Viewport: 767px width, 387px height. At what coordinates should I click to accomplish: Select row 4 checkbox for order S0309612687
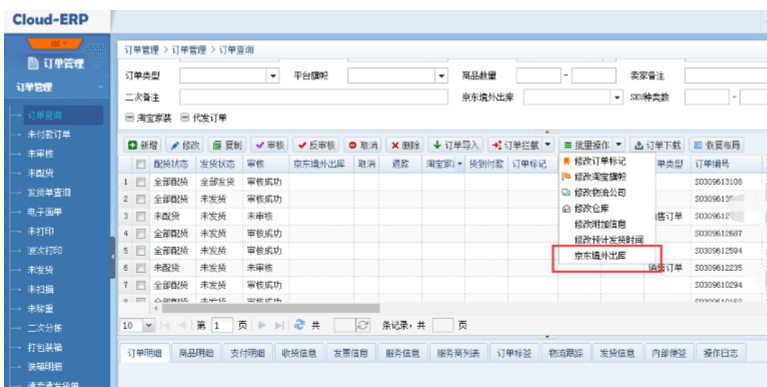[x=141, y=233]
